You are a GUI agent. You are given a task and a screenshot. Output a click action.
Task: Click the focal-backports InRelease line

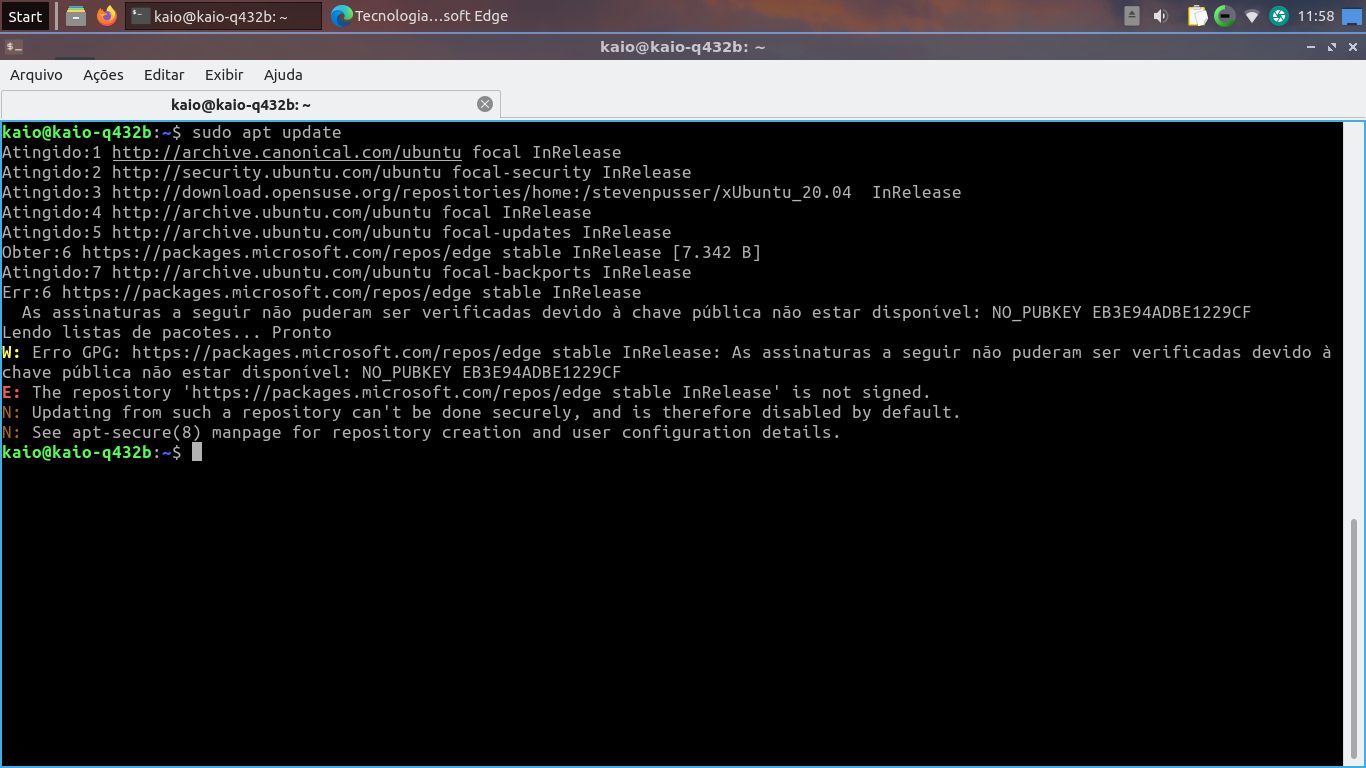[x=346, y=272]
